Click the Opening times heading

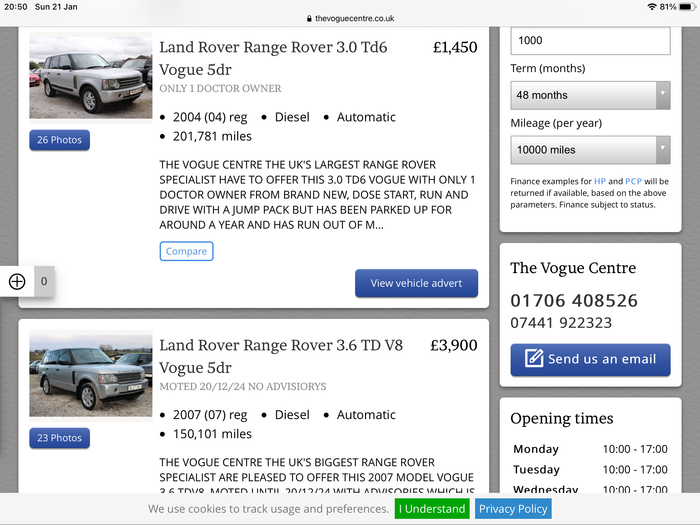click(x=562, y=419)
